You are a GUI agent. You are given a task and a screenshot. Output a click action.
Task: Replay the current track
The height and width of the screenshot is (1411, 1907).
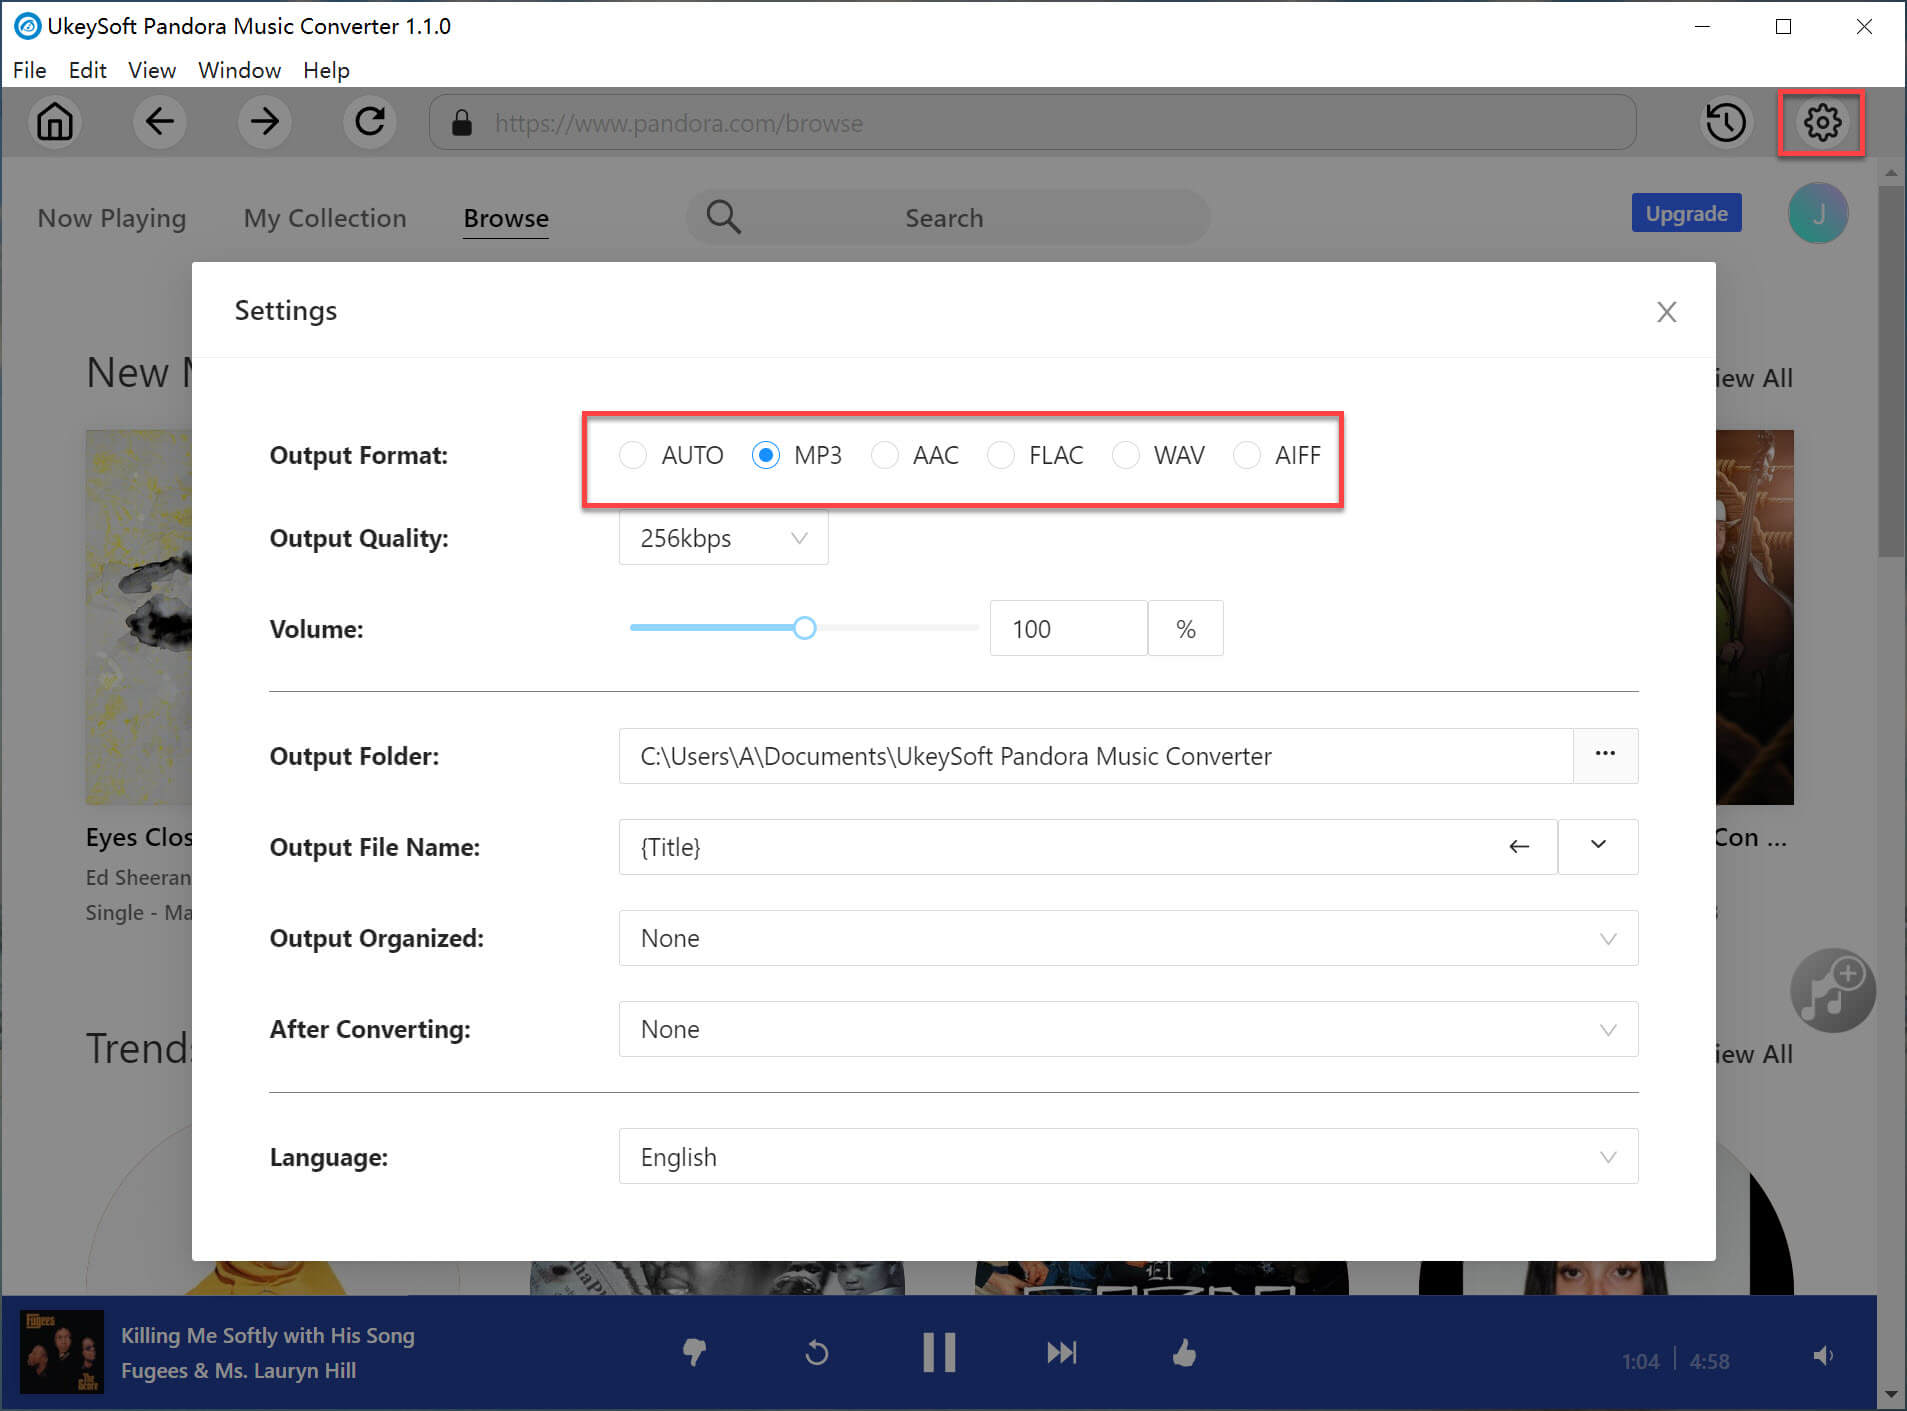(x=817, y=1353)
